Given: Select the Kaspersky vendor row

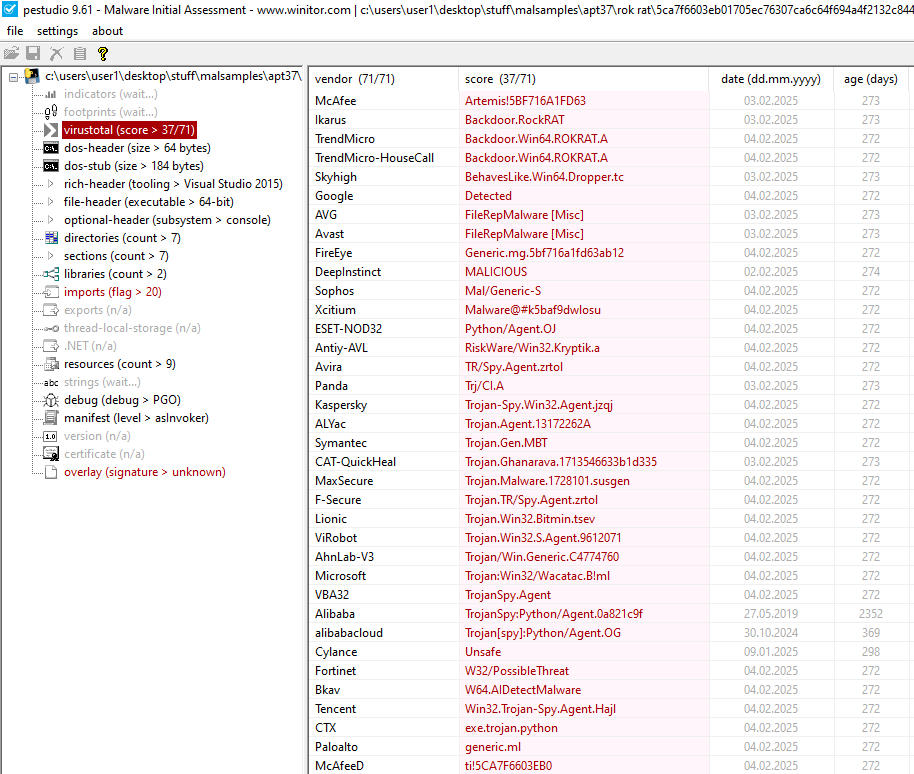Looking at the screenshot, I should pos(611,405).
